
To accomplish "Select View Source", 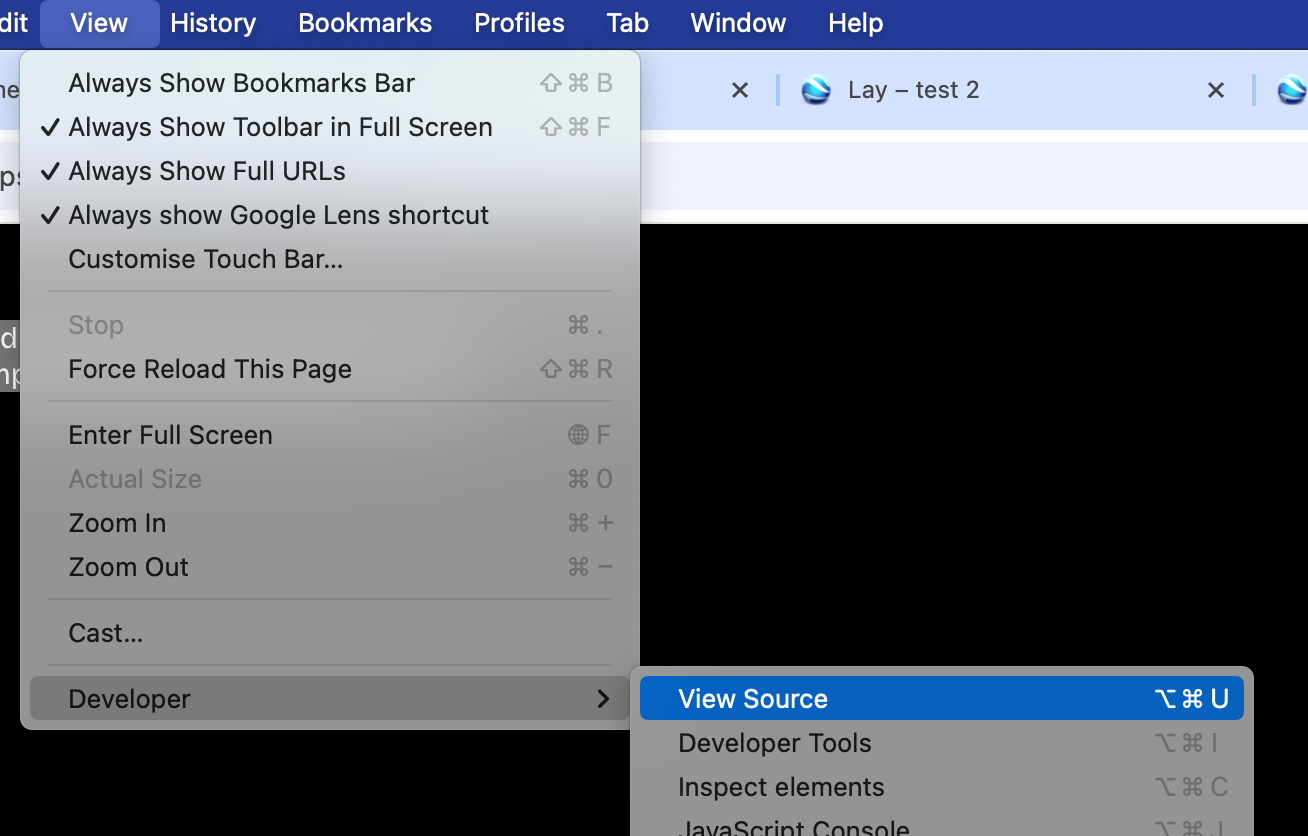I will pyautogui.click(x=752, y=698).
